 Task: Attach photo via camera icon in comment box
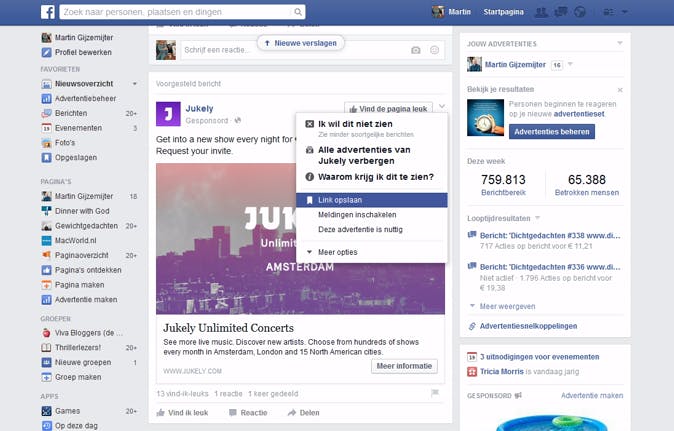(416, 50)
